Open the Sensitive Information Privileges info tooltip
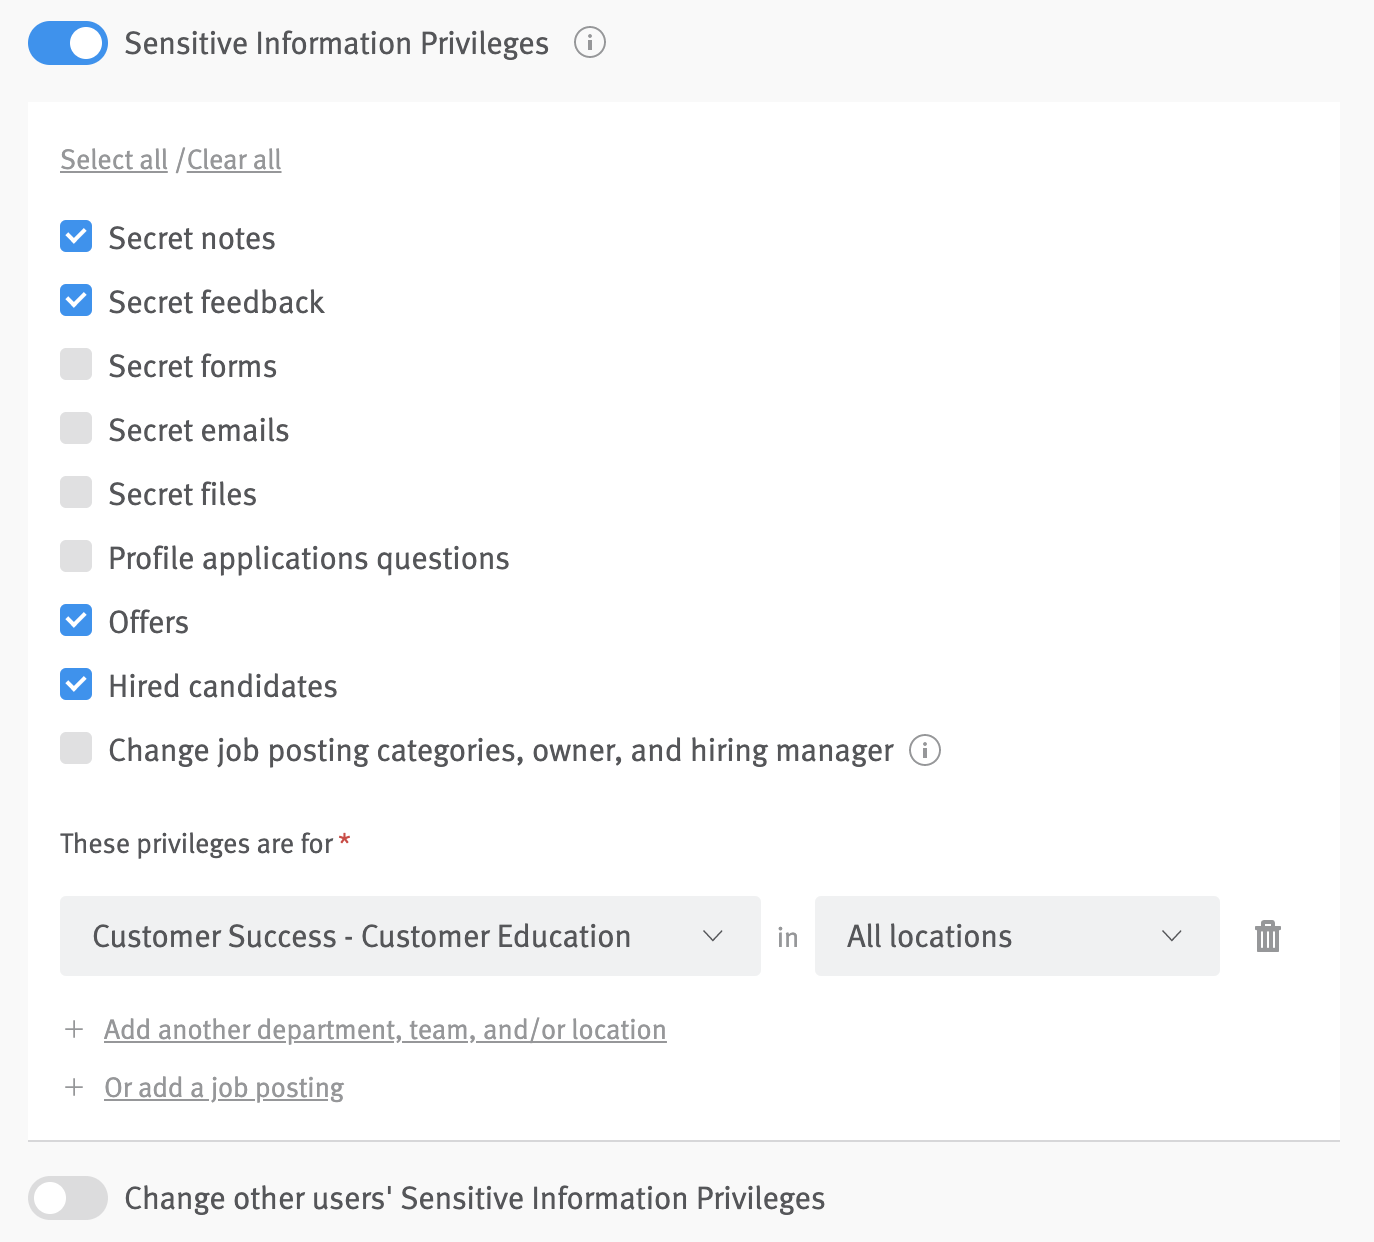Screen dimensions: 1374x1242 [x=589, y=43]
